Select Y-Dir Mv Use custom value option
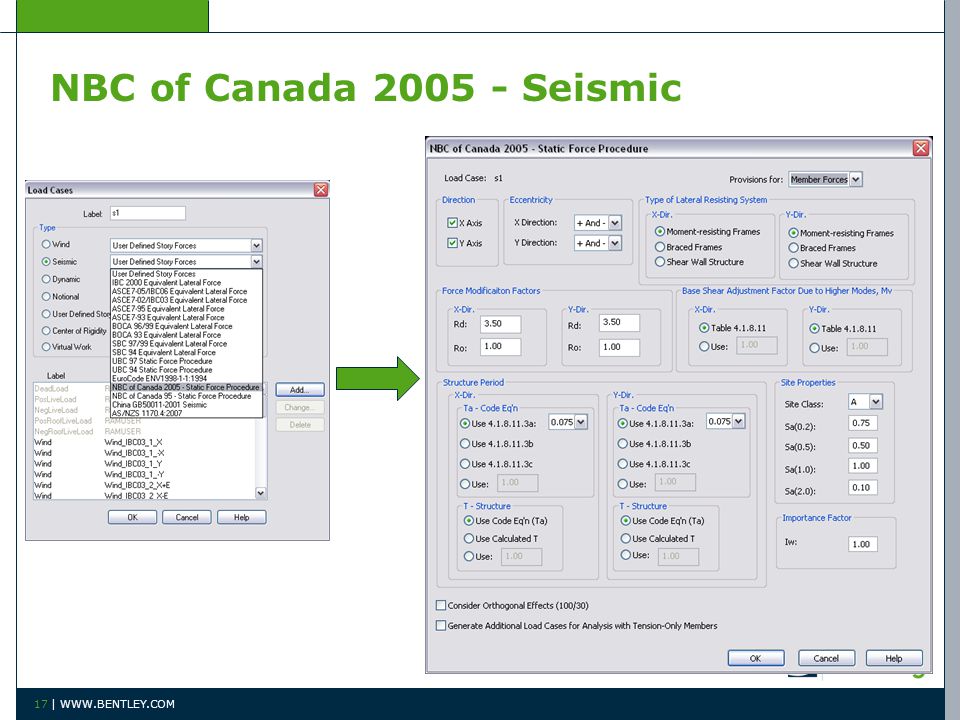This screenshot has height=720, width=960. (814, 348)
